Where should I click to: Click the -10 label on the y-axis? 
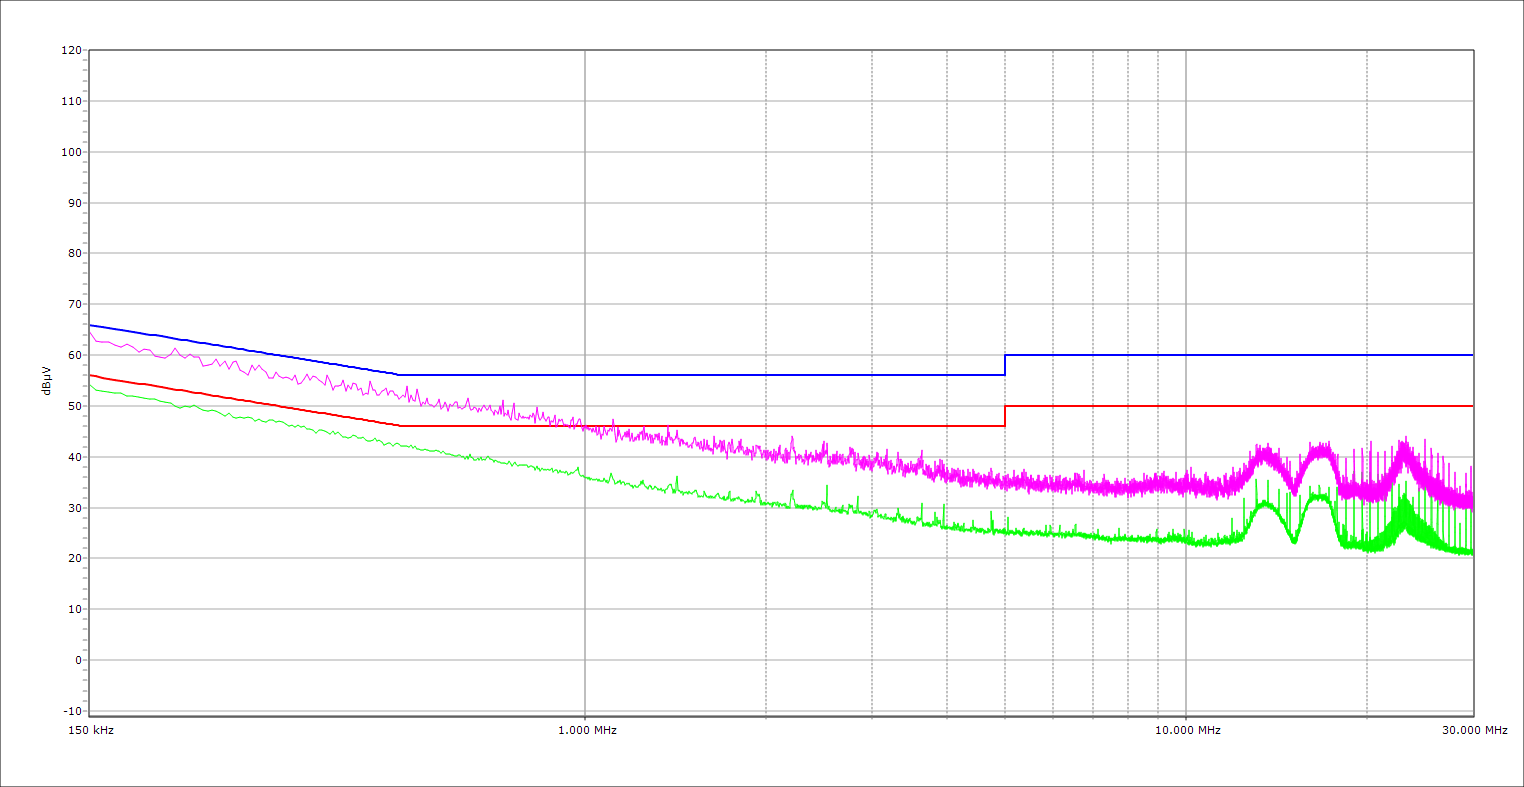coord(71,711)
